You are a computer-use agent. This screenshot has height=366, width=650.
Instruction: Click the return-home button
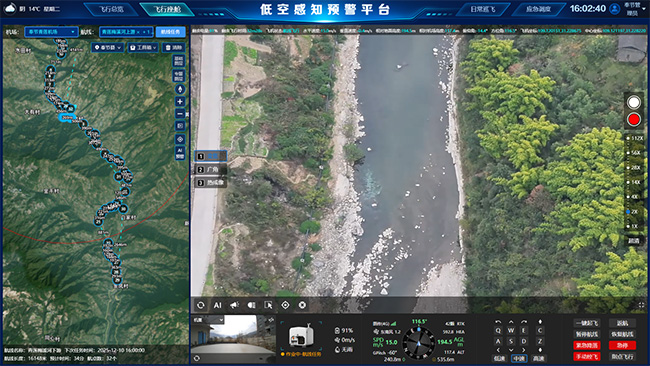tap(622, 323)
